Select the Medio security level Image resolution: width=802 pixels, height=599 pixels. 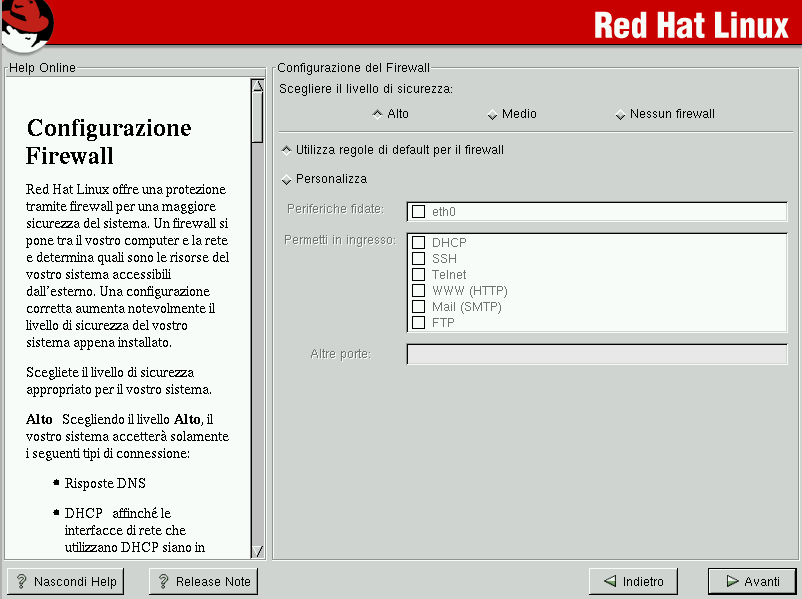click(x=493, y=114)
